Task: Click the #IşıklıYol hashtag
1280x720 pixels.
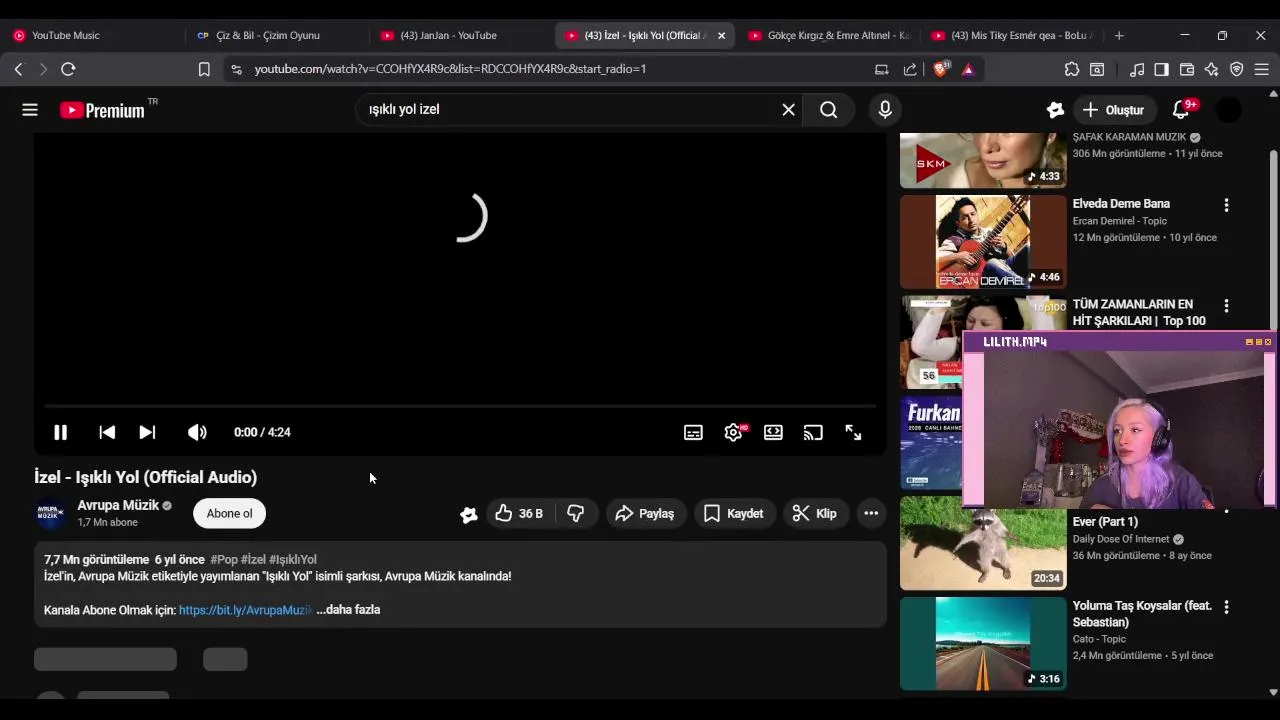Action: [x=293, y=560]
